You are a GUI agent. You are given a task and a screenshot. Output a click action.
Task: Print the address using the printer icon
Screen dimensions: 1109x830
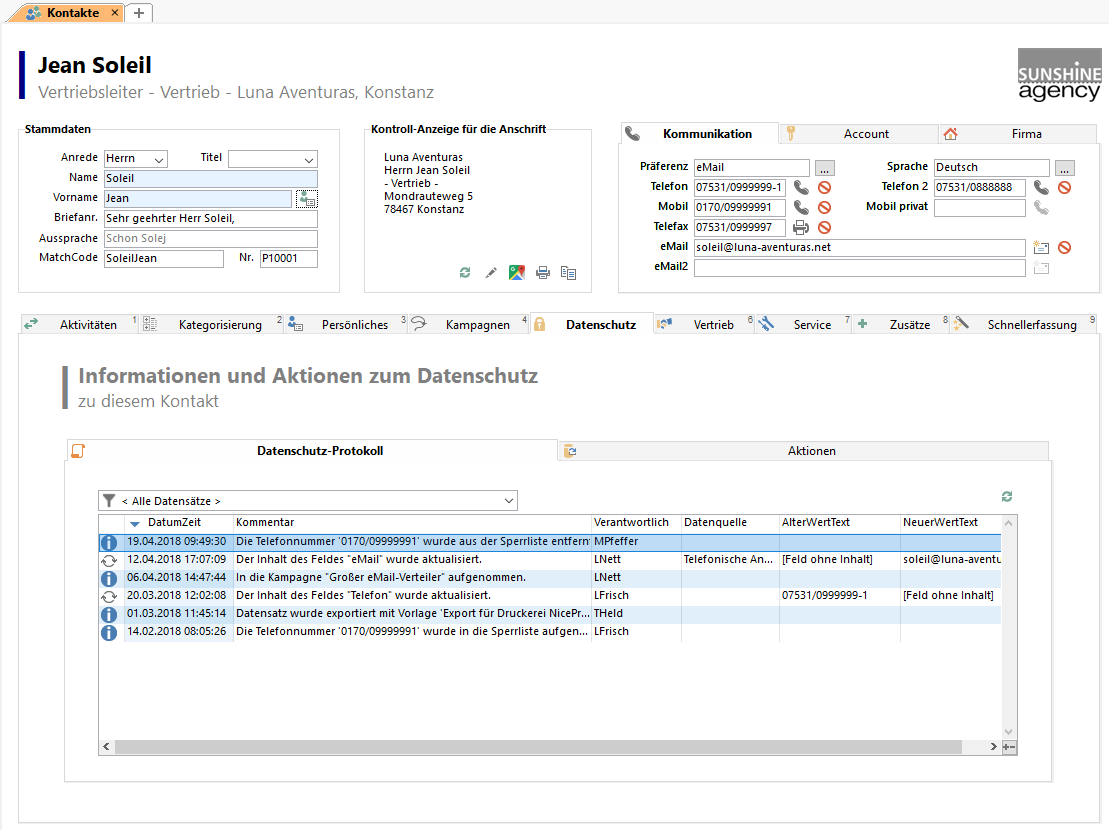click(543, 272)
